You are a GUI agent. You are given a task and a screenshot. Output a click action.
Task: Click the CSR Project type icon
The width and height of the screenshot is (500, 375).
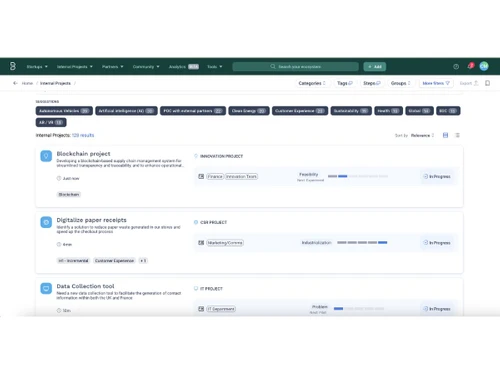tap(196, 222)
